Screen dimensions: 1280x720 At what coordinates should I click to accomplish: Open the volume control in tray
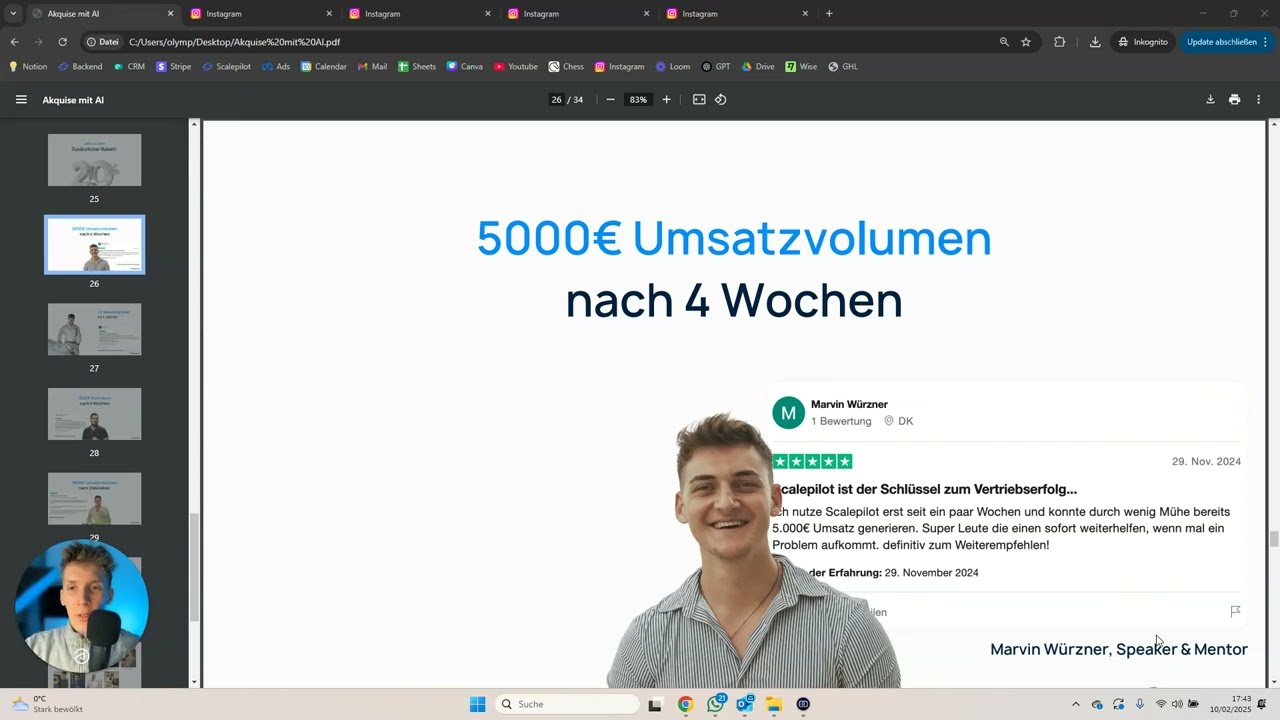point(1177,704)
